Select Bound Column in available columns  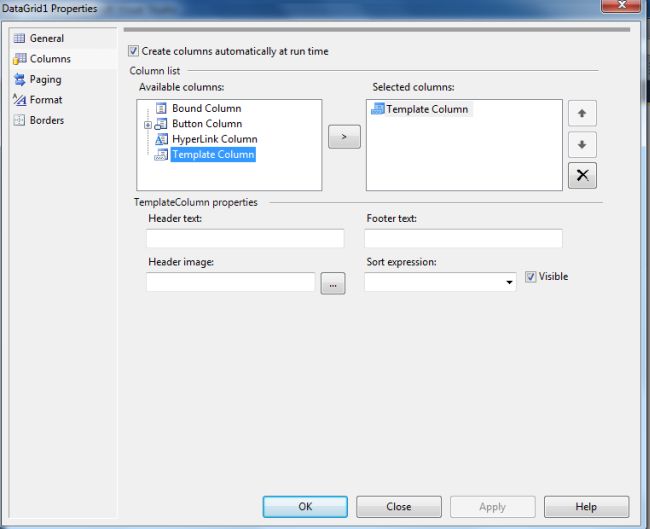[206, 108]
